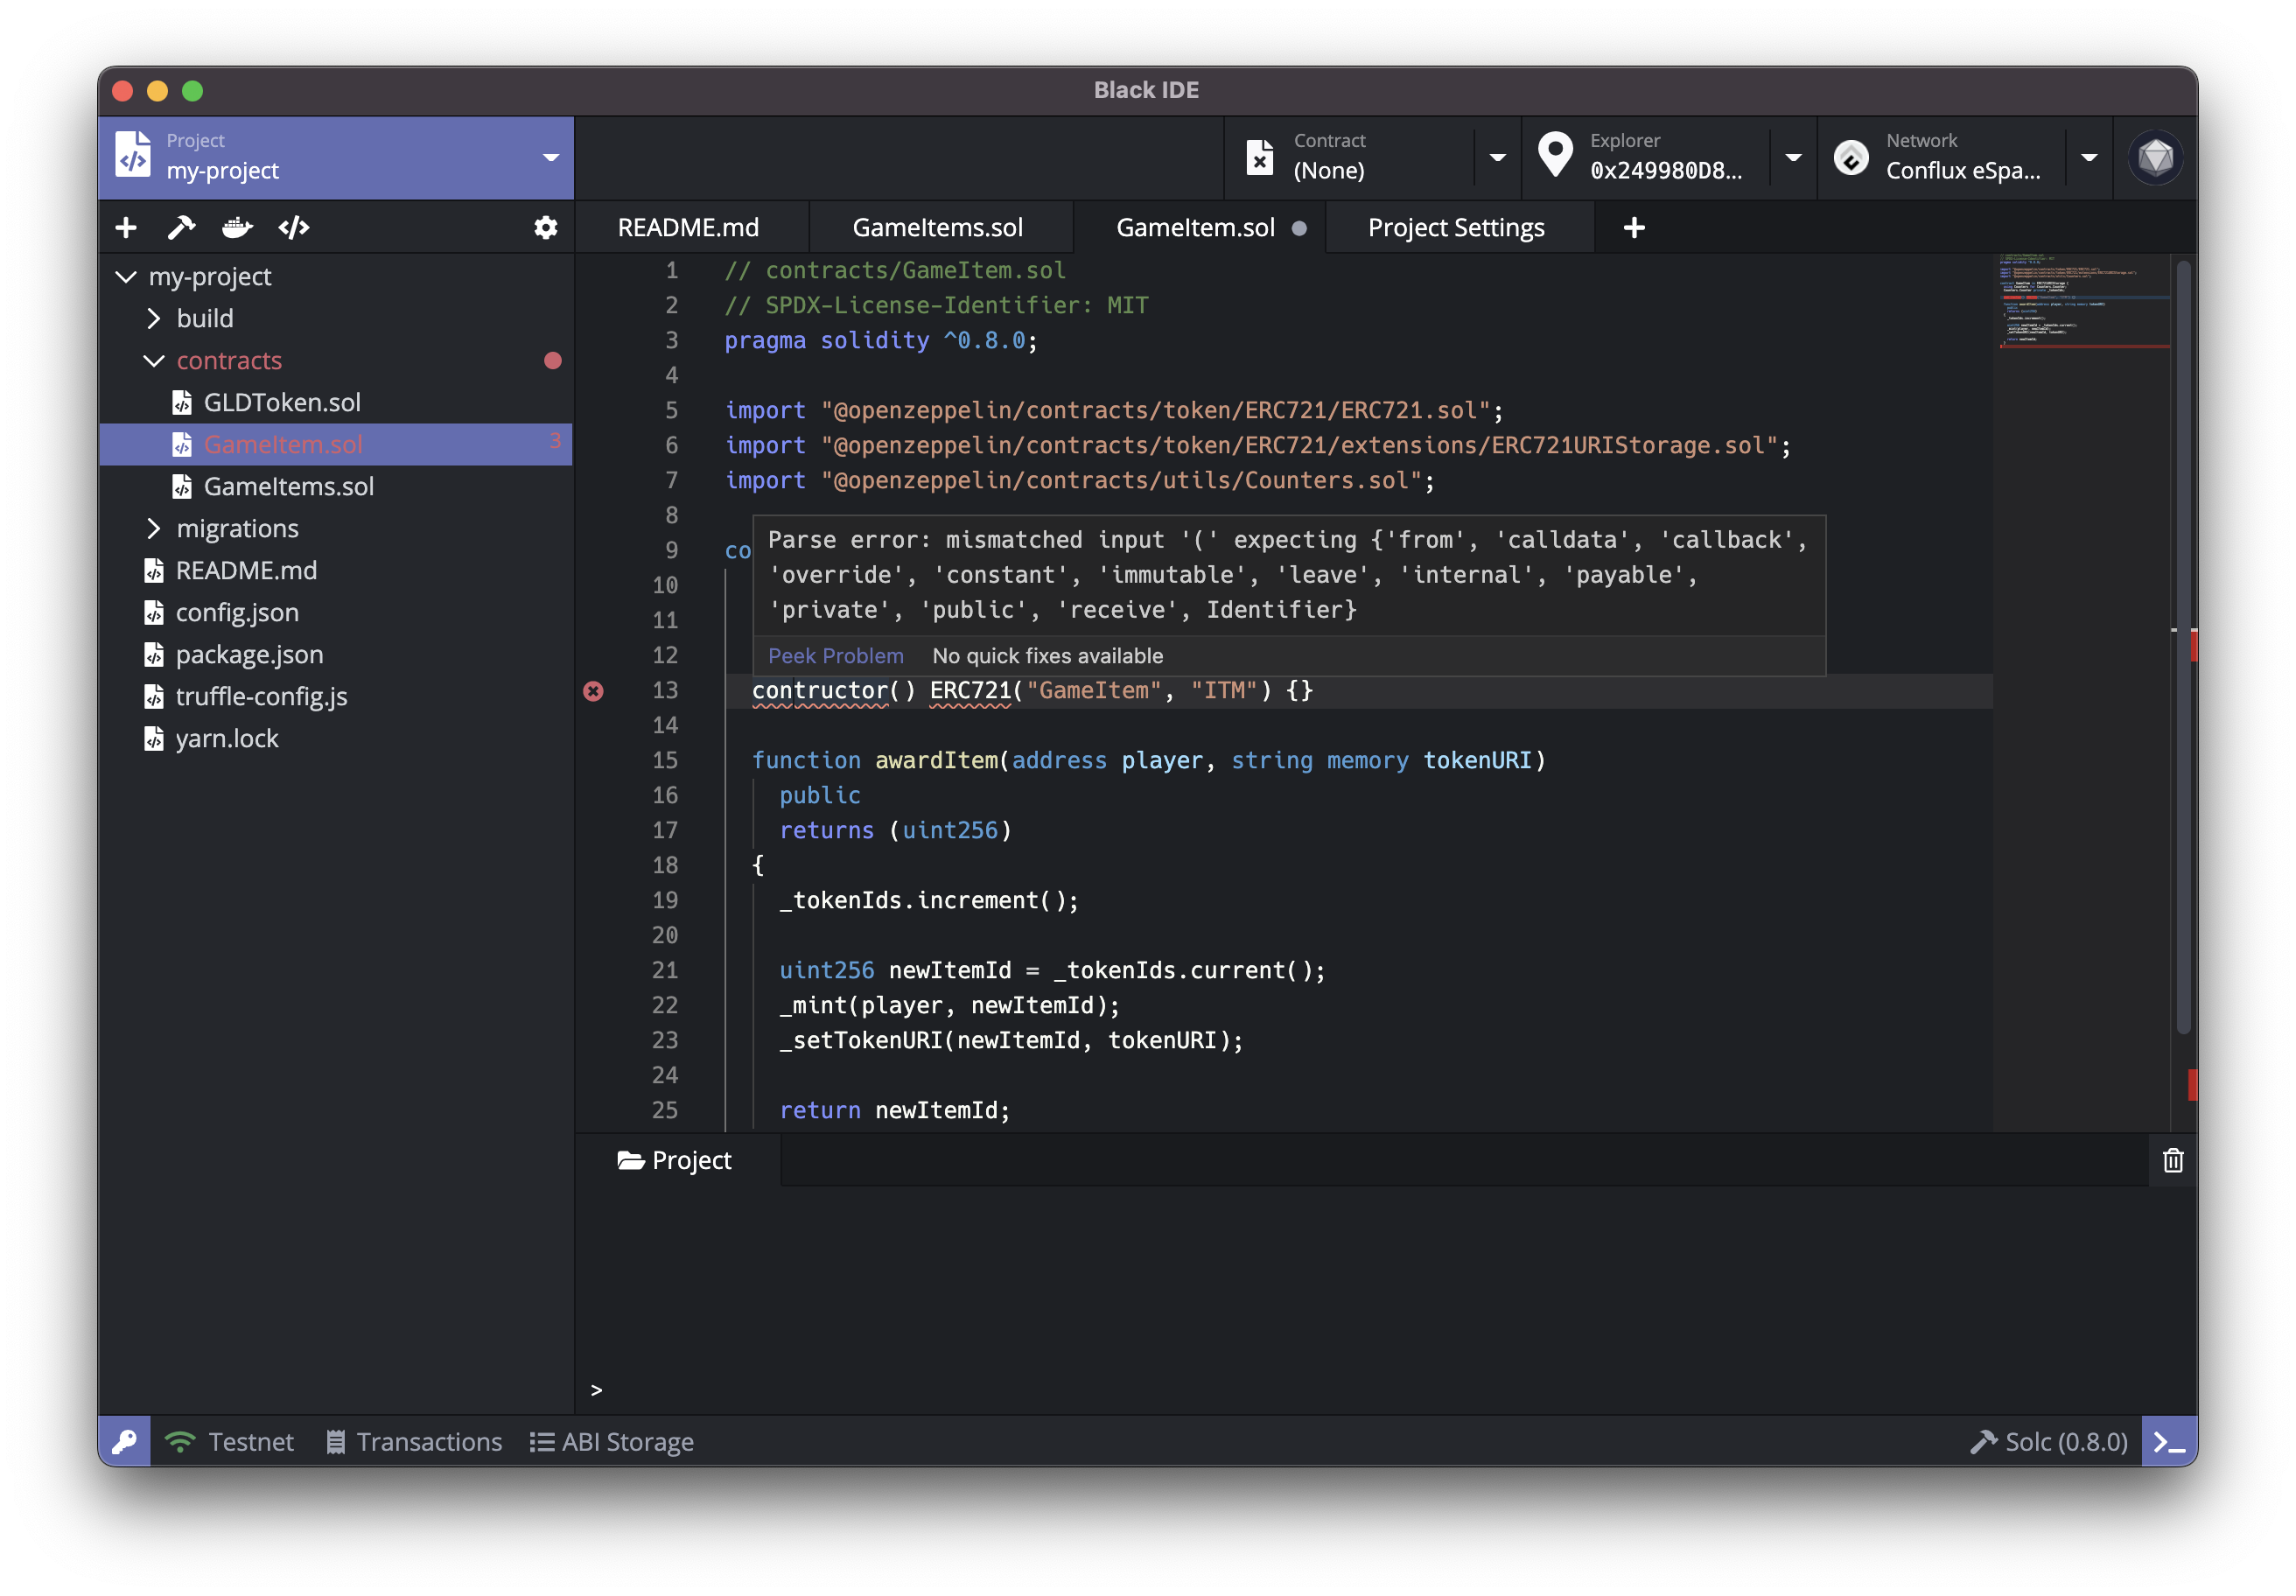The height and width of the screenshot is (1596, 2296).
Task: Click the hammer build icon in sidebar toolbar
Action: click(181, 228)
